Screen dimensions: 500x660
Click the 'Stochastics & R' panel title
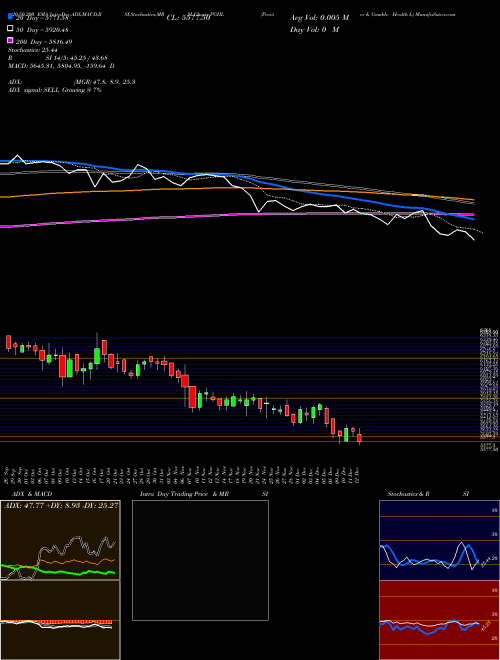(x=409, y=494)
